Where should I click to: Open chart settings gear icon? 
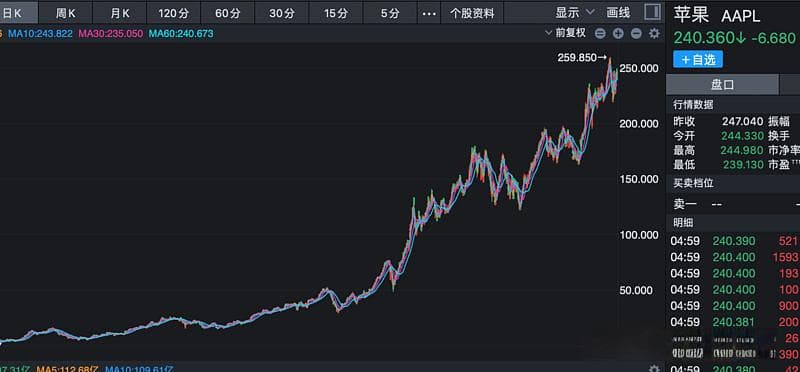click(654, 34)
